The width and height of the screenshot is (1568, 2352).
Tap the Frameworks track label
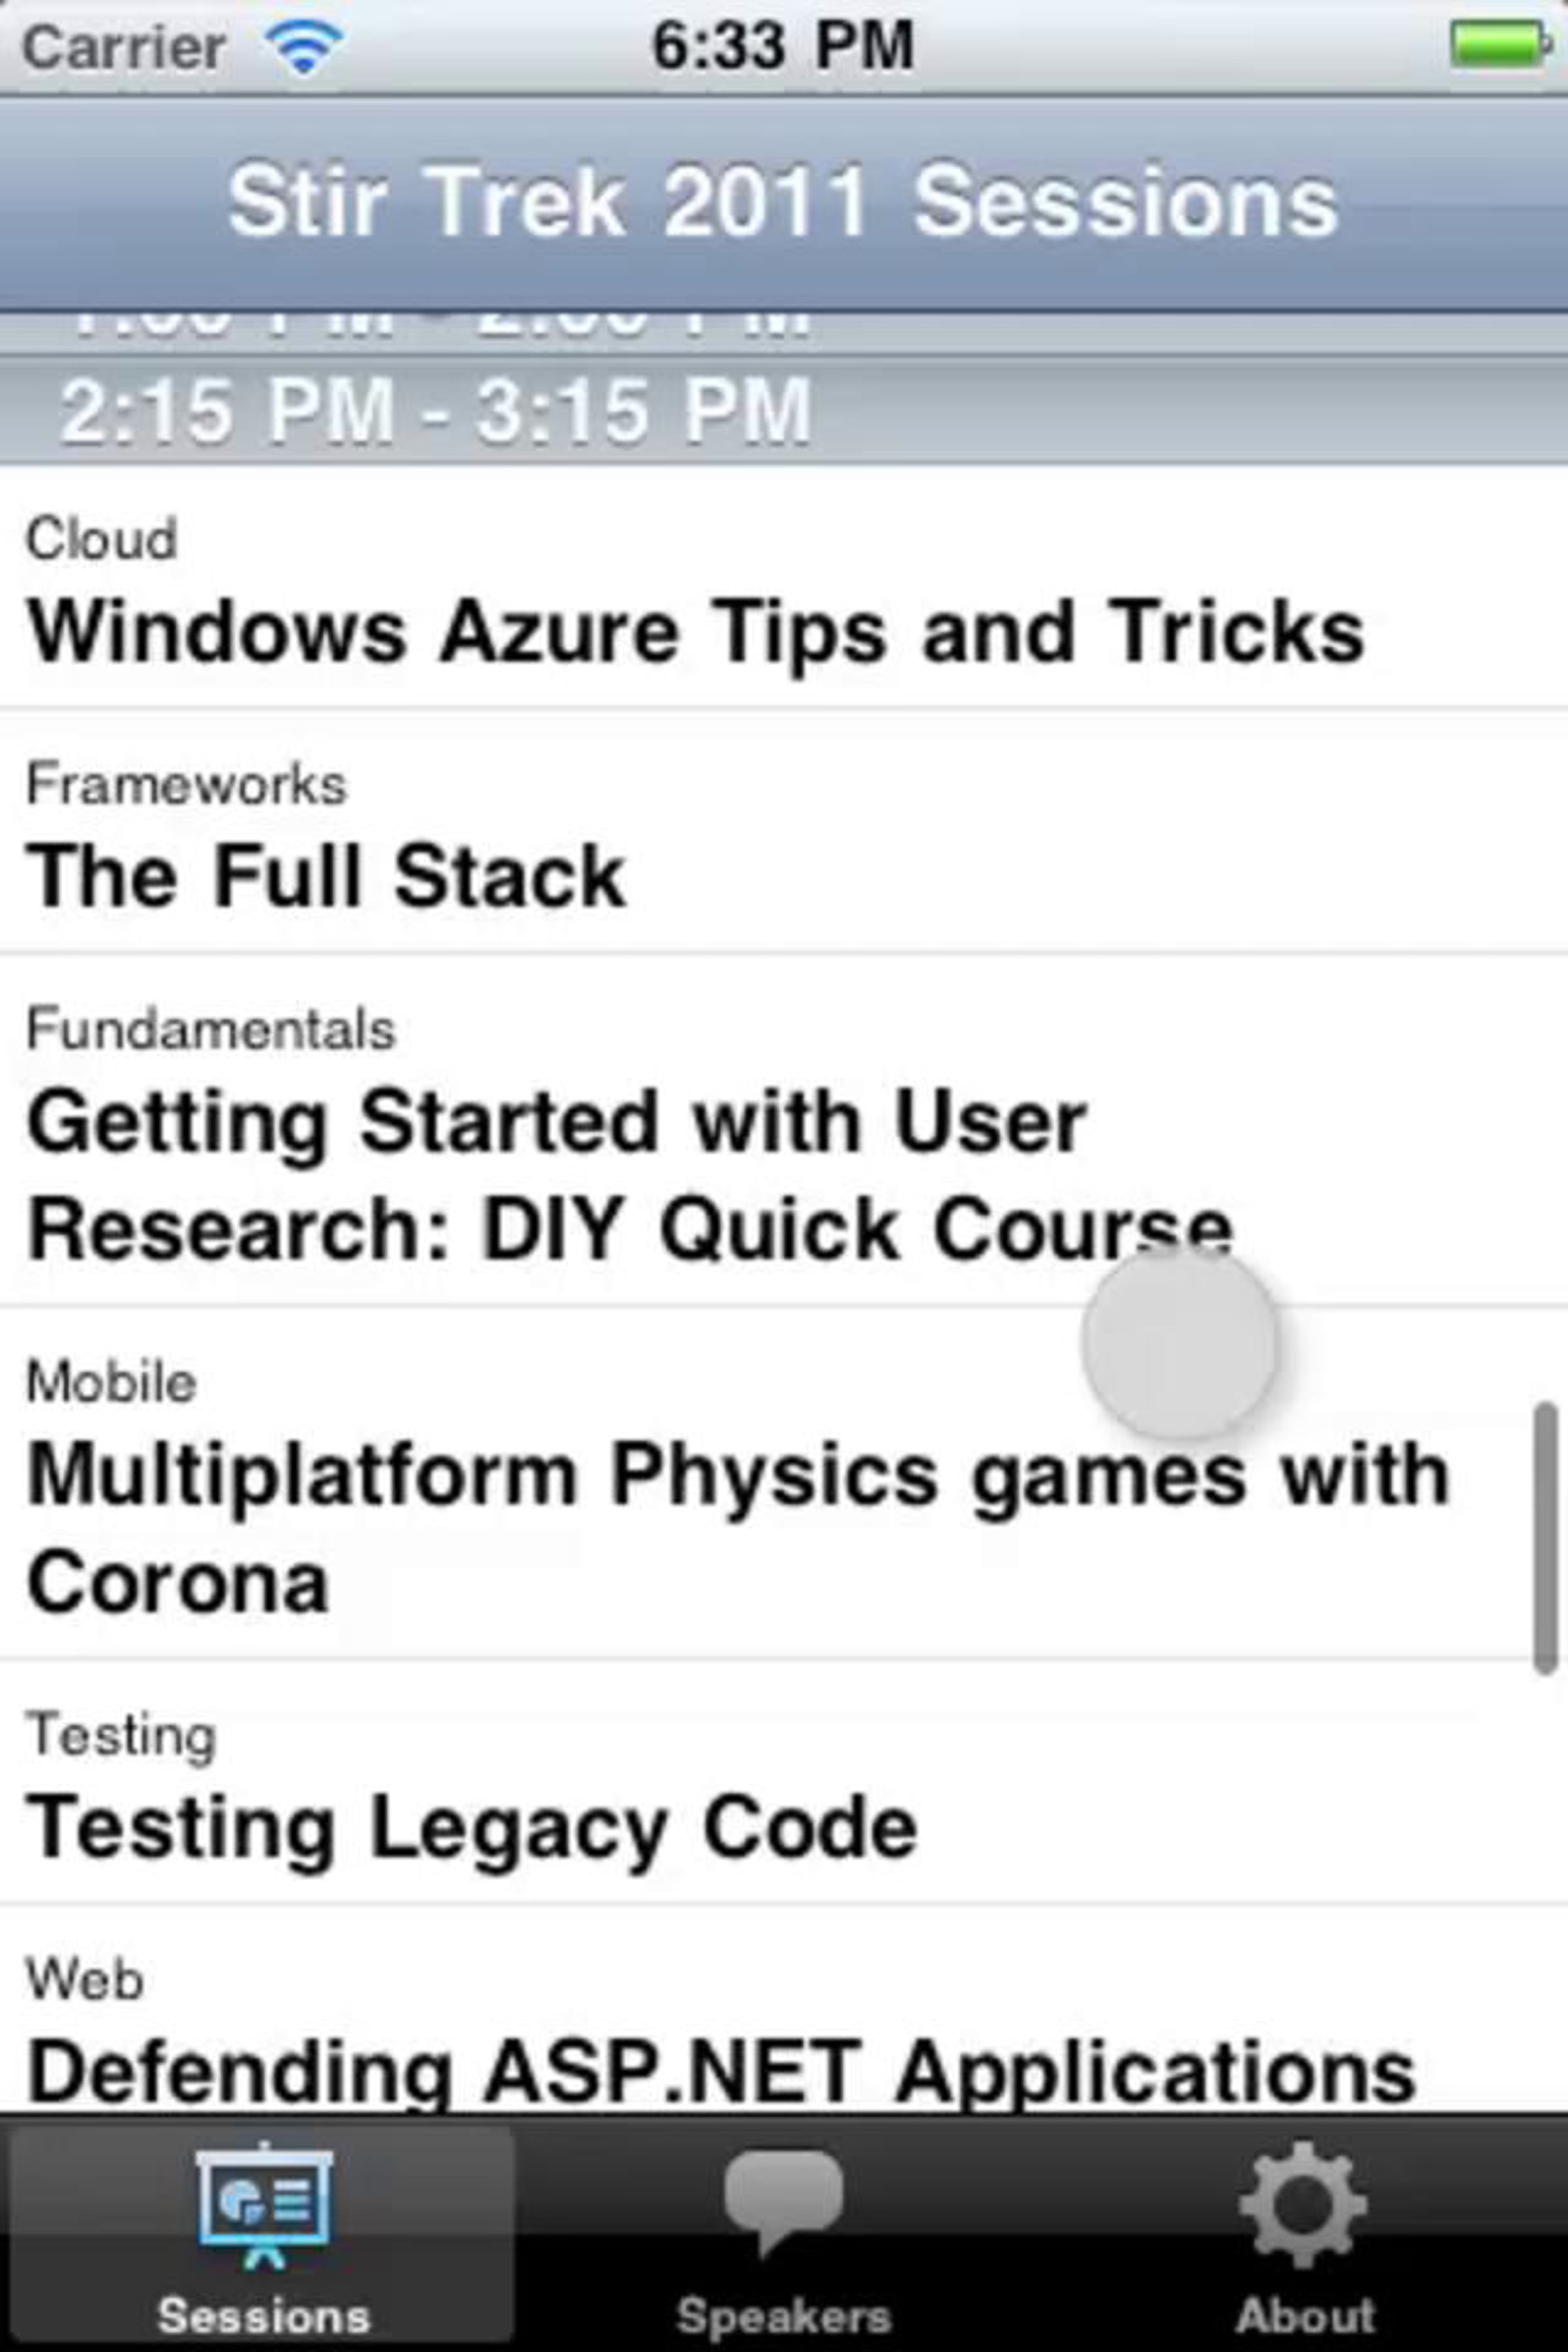(186, 783)
